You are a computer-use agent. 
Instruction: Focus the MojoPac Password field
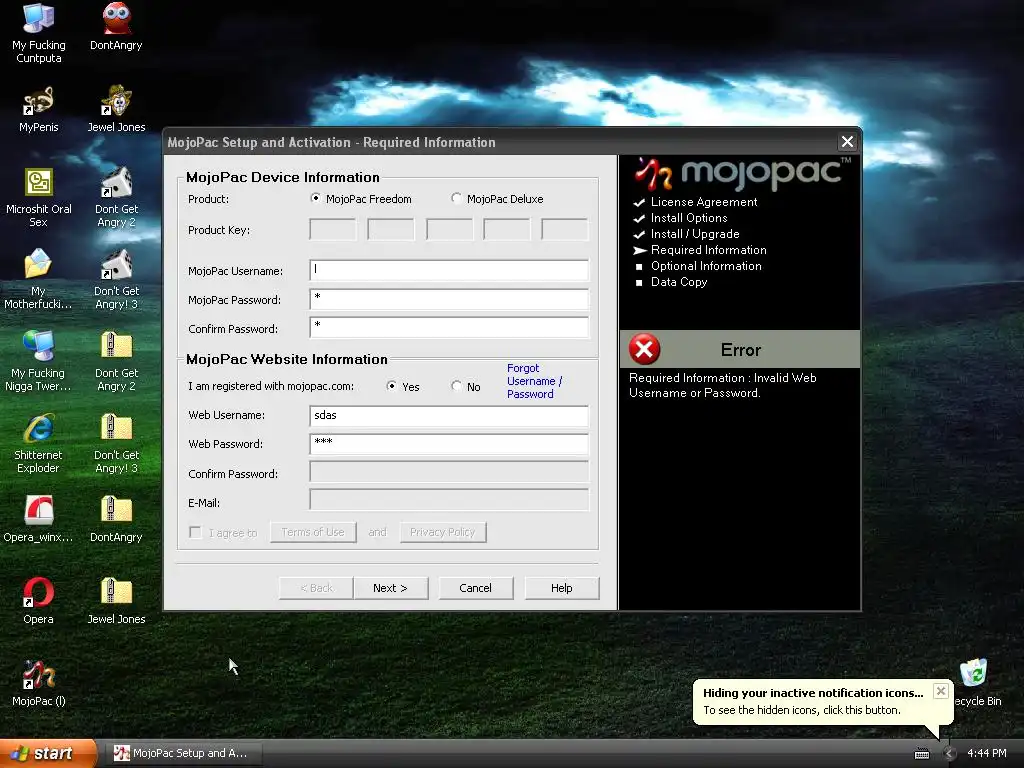coord(449,299)
